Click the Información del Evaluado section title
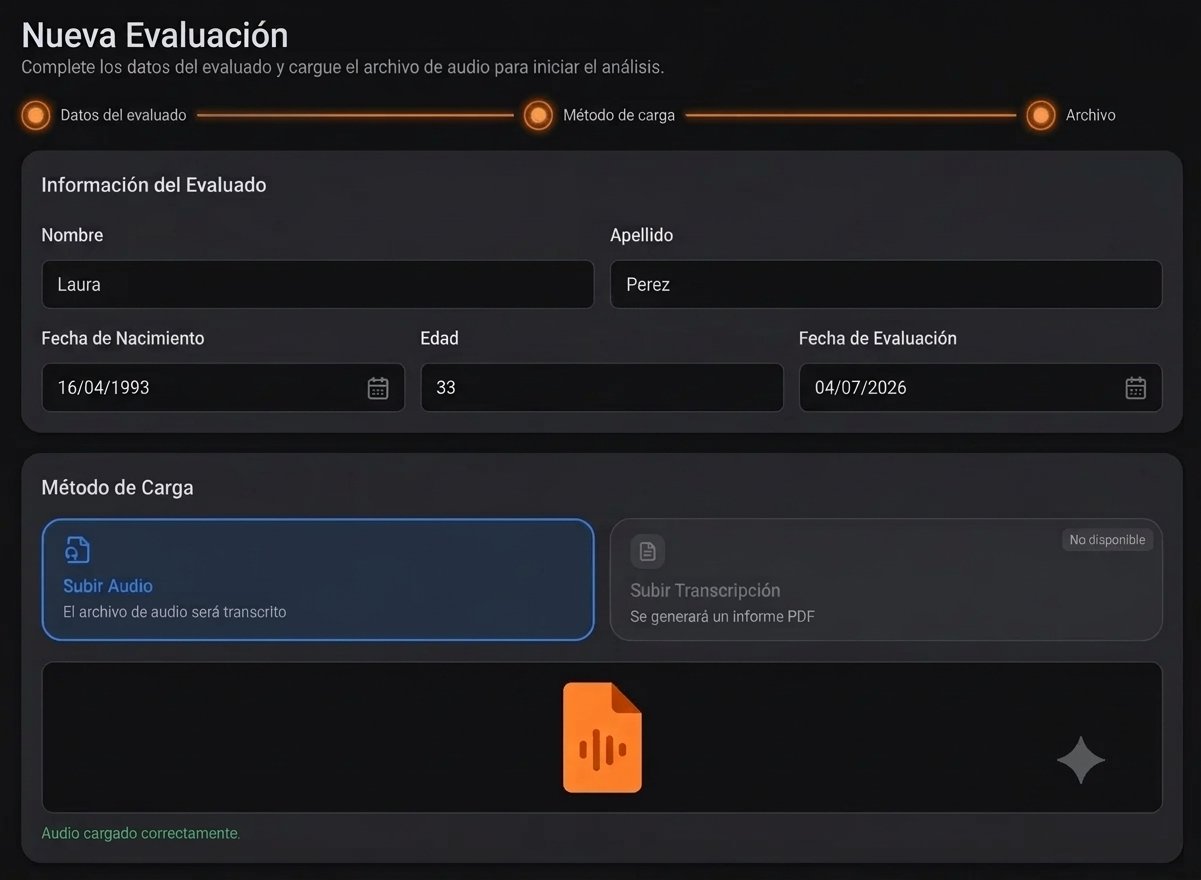The image size is (1201, 880). click(154, 185)
